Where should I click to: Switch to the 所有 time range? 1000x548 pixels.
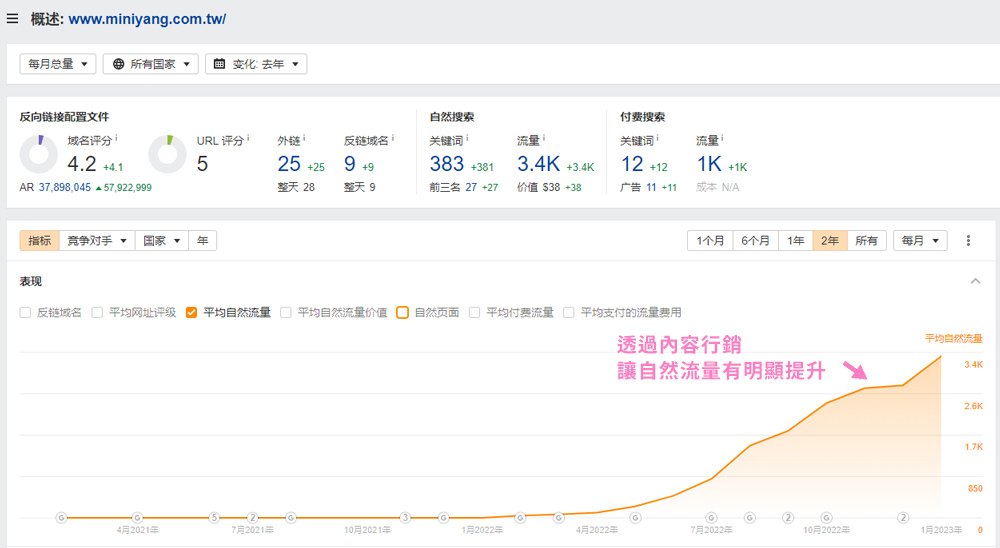(x=866, y=241)
